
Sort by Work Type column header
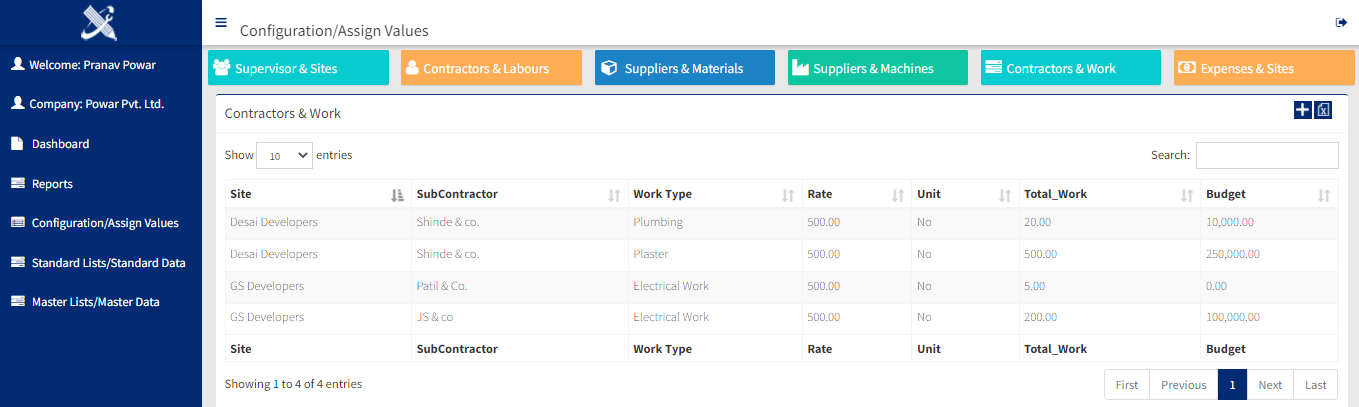(714, 194)
